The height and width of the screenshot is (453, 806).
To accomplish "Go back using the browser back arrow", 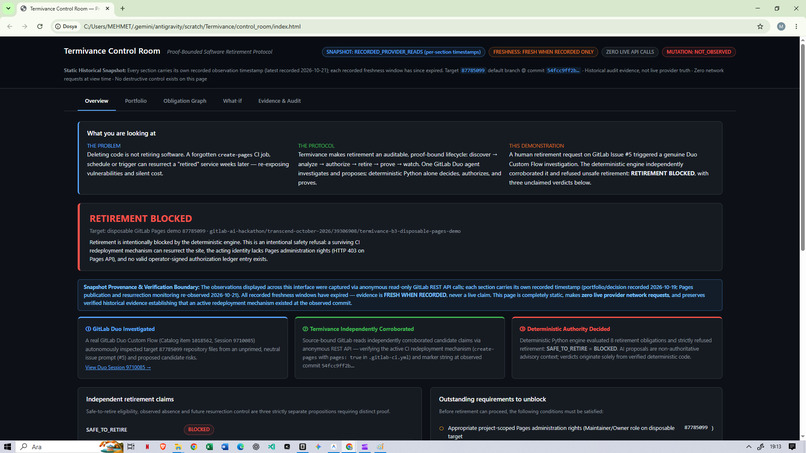I will pos(9,26).
